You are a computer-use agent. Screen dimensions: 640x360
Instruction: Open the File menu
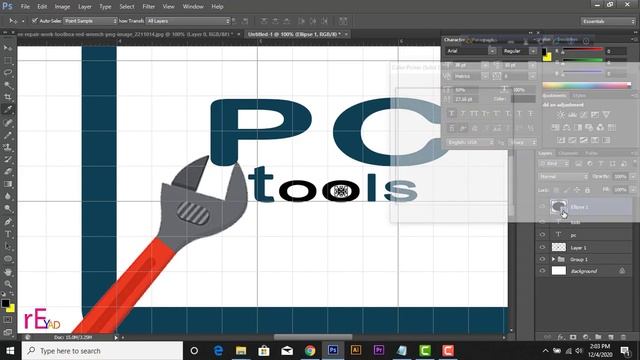click(25, 7)
